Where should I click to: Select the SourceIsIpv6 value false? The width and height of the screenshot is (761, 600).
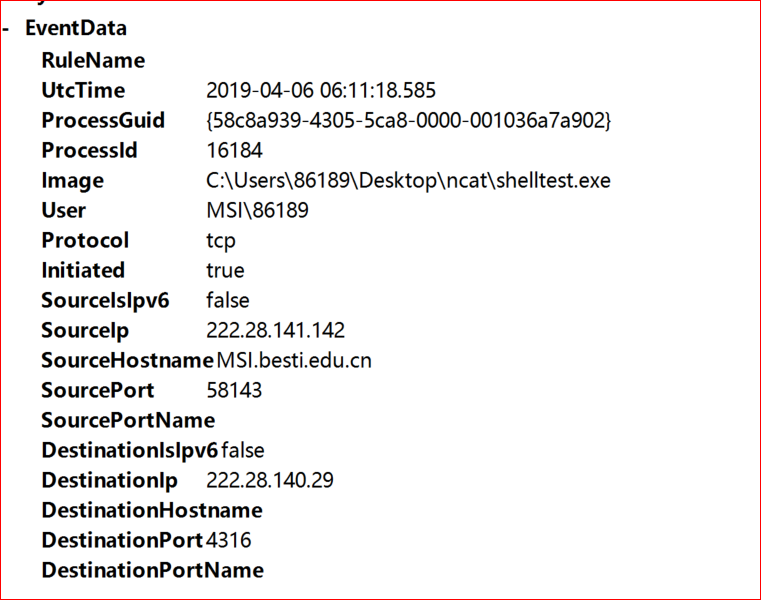click(x=228, y=300)
